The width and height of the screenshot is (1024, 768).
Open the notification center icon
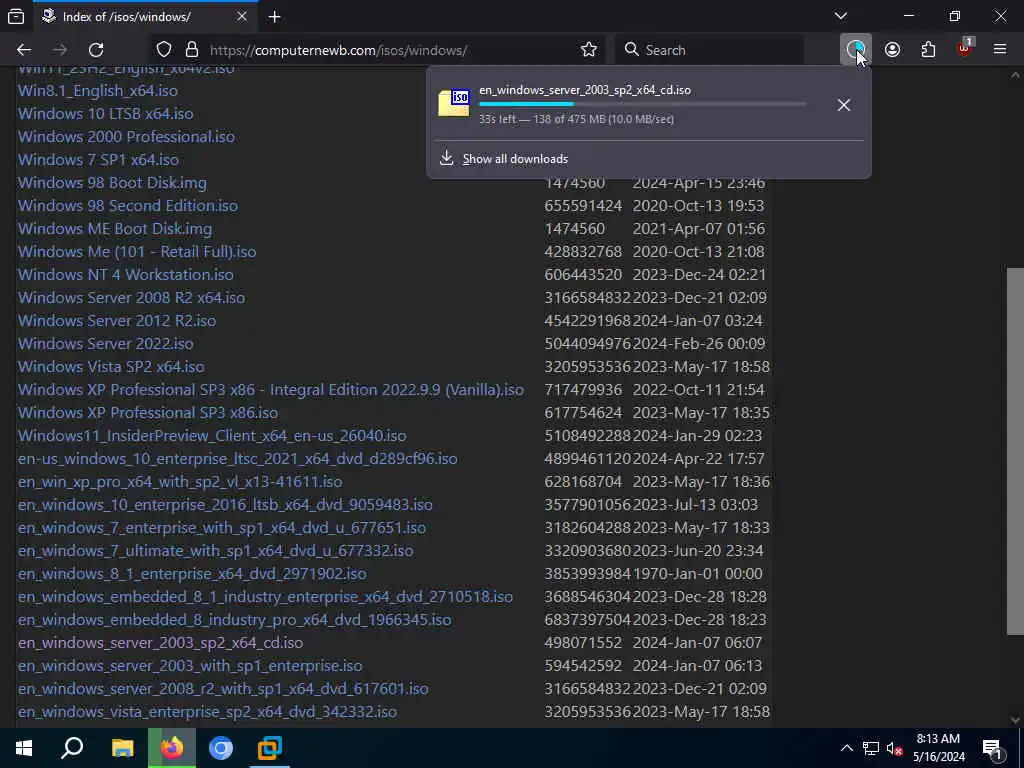click(993, 748)
